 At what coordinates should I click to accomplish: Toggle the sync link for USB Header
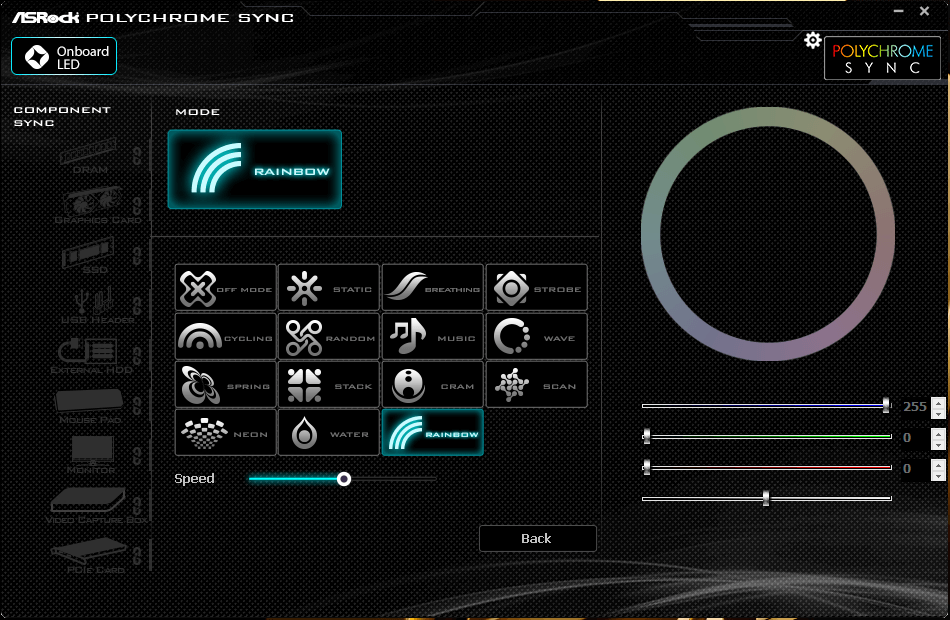pyautogui.click(x=138, y=306)
